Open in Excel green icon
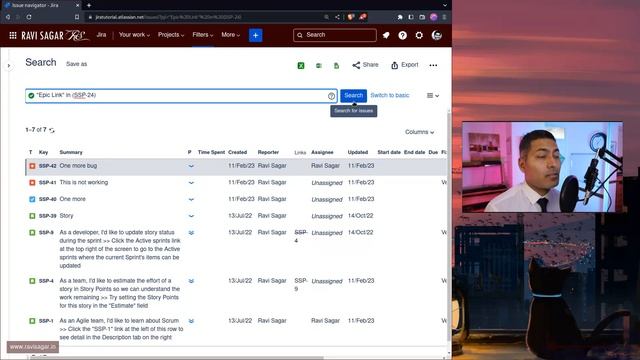Screen dimensions: 640x360 click(x=301, y=65)
